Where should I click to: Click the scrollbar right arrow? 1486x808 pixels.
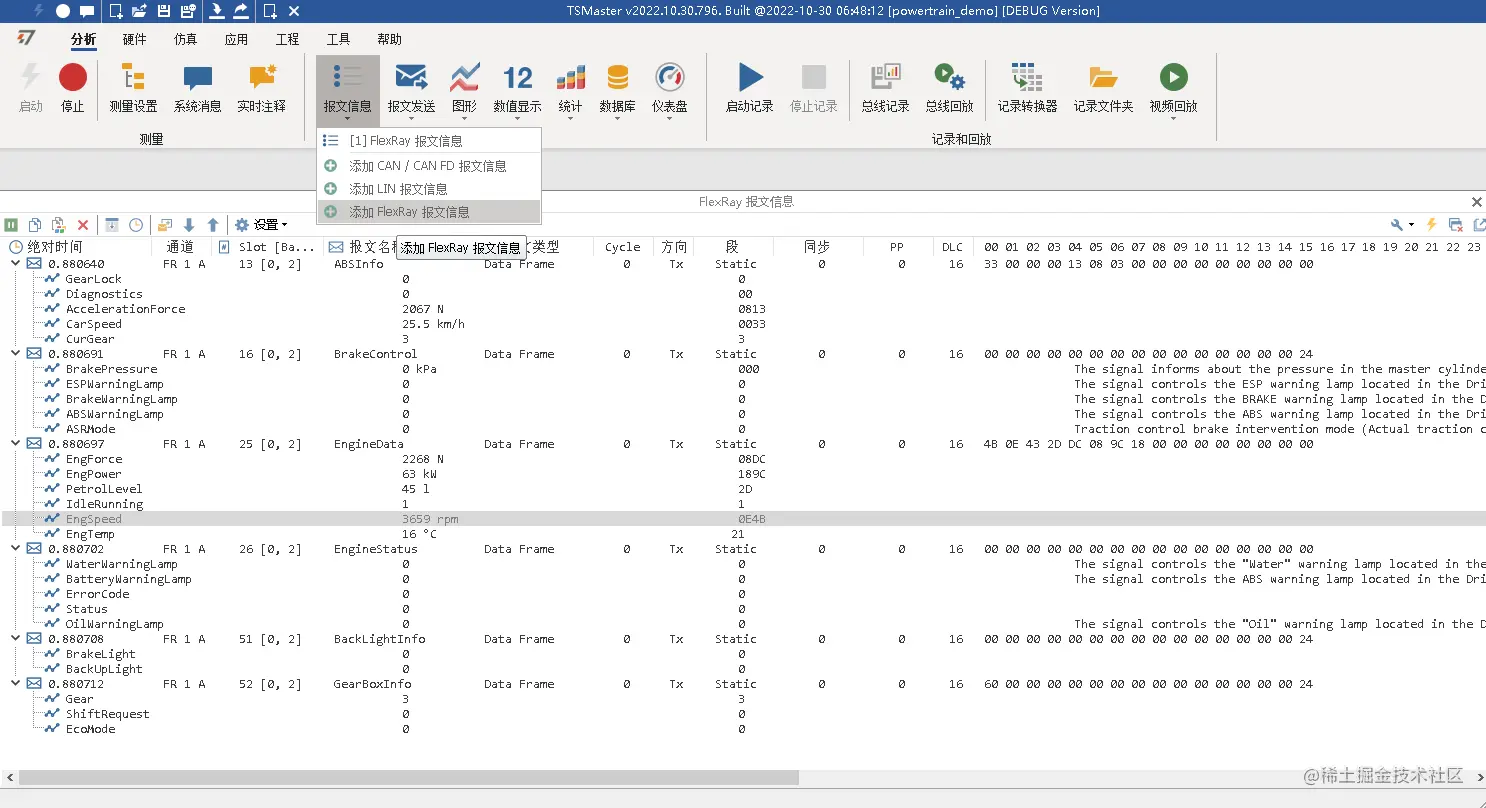(x=1478, y=777)
